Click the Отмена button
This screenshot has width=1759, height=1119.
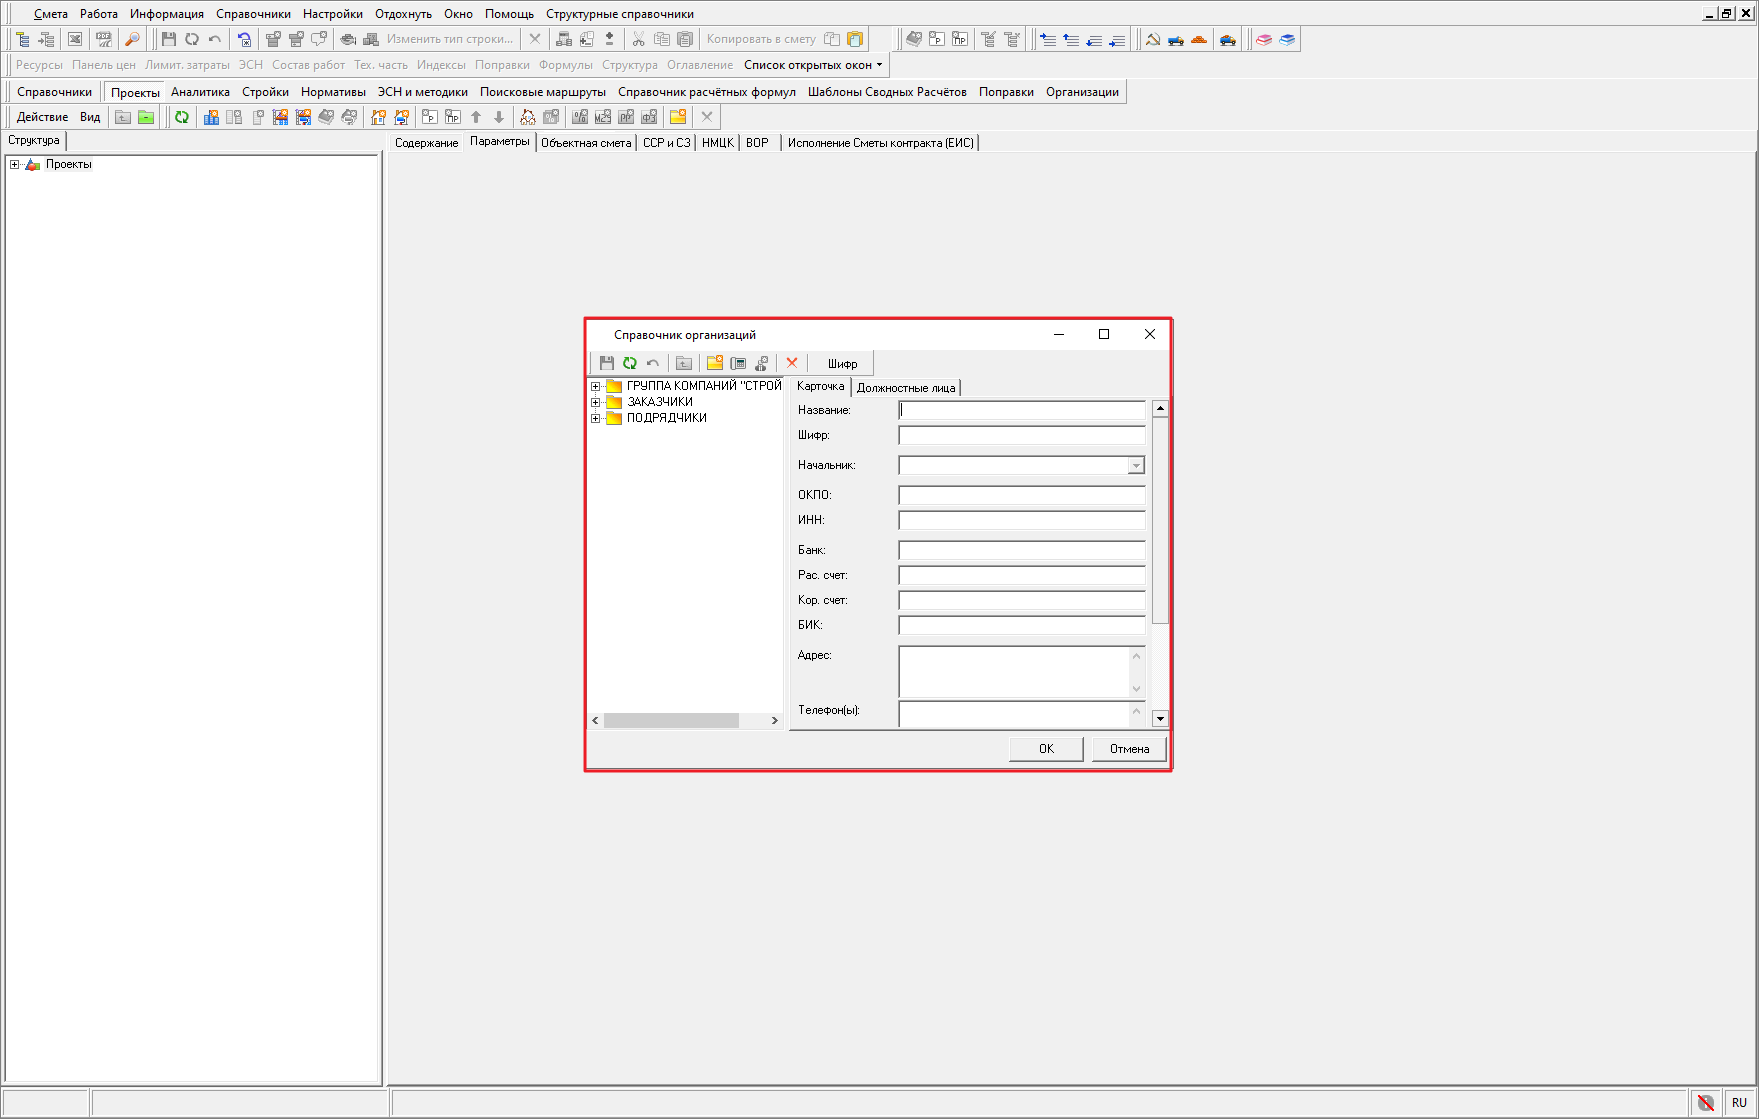1129,749
